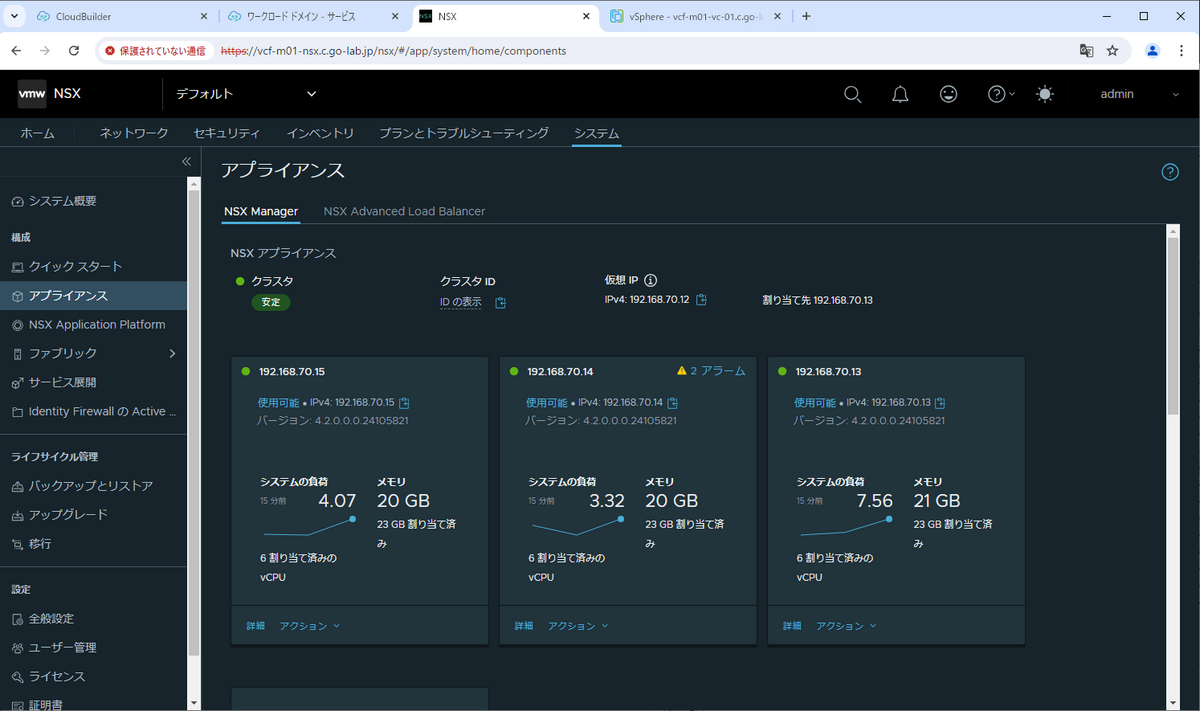This screenshot has width=1200, height=711.
Task: Open 詳細 for node 192.168.70.13
Action: pos(792,626)
